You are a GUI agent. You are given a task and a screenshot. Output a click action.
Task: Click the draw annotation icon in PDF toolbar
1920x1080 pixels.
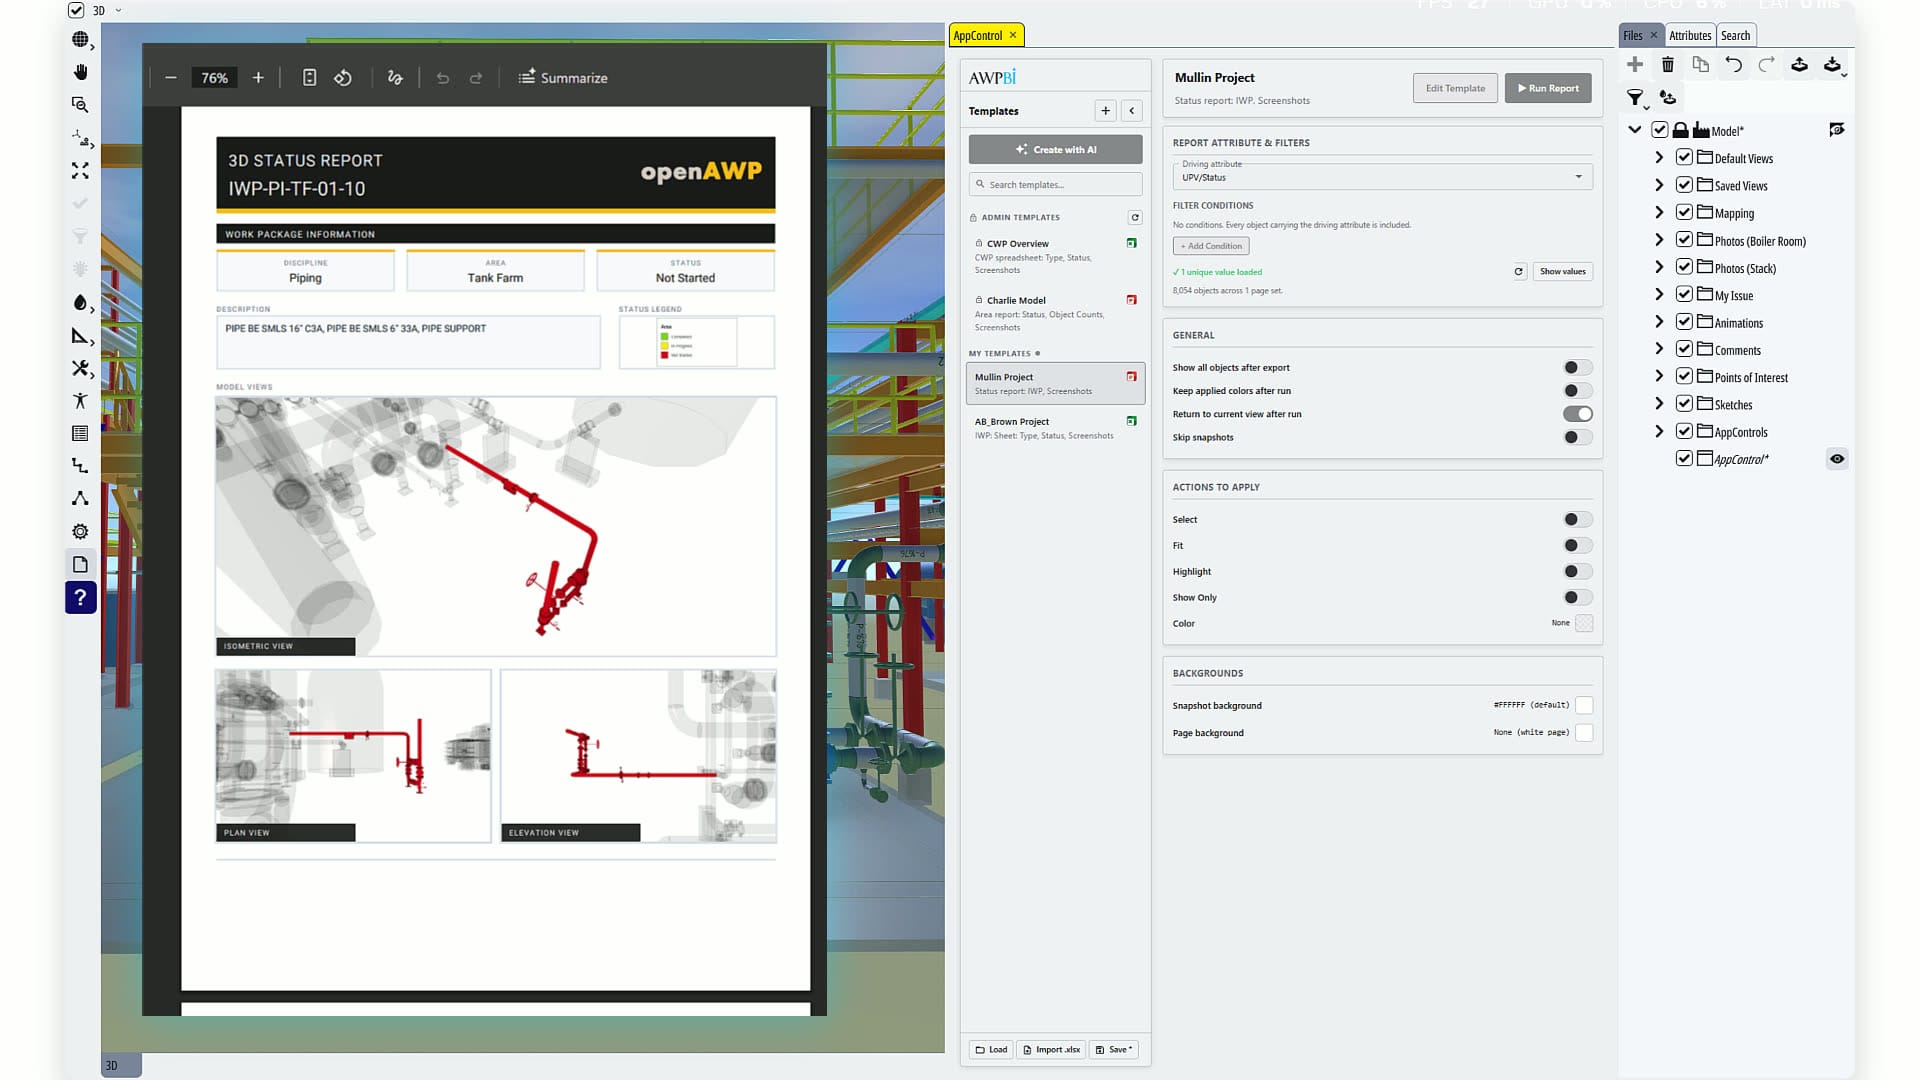point(395,77)
